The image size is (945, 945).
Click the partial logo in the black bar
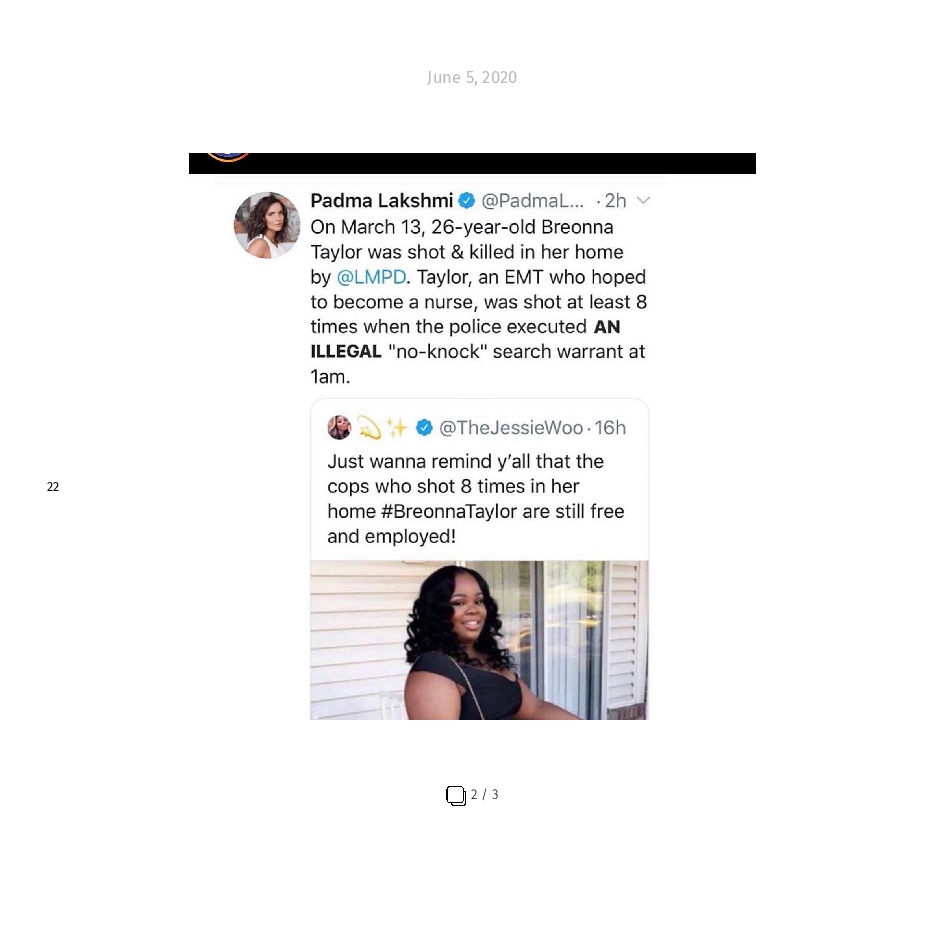click(x=227, y=157)
